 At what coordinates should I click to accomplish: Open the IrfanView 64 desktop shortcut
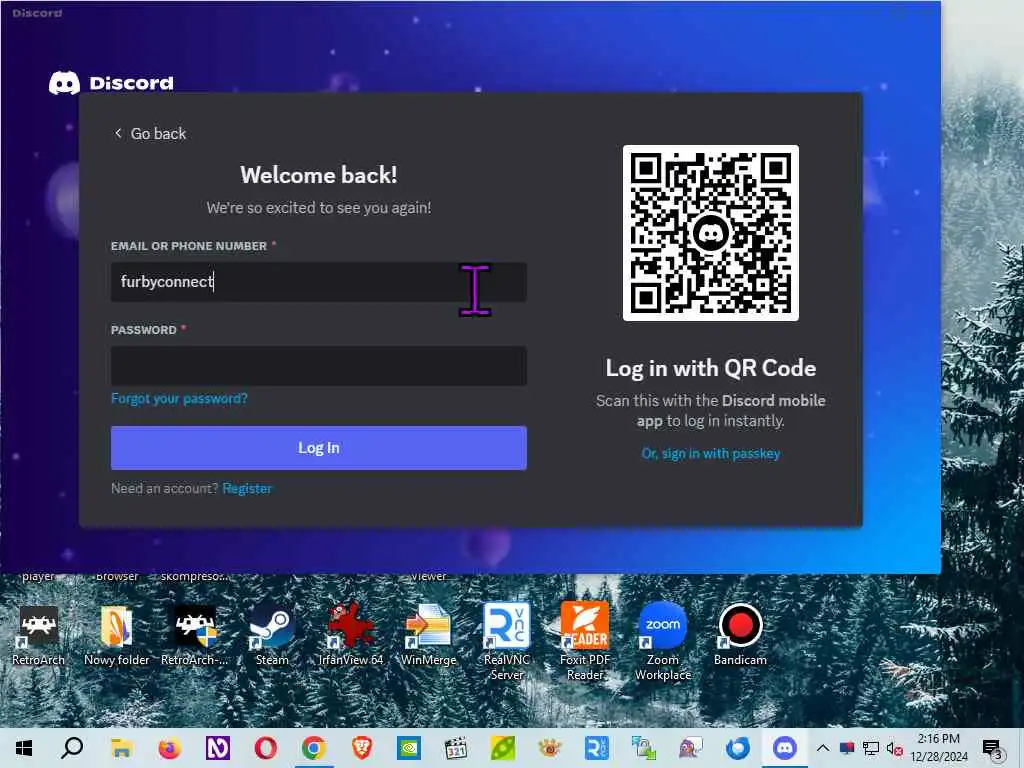tap(351, 635)
